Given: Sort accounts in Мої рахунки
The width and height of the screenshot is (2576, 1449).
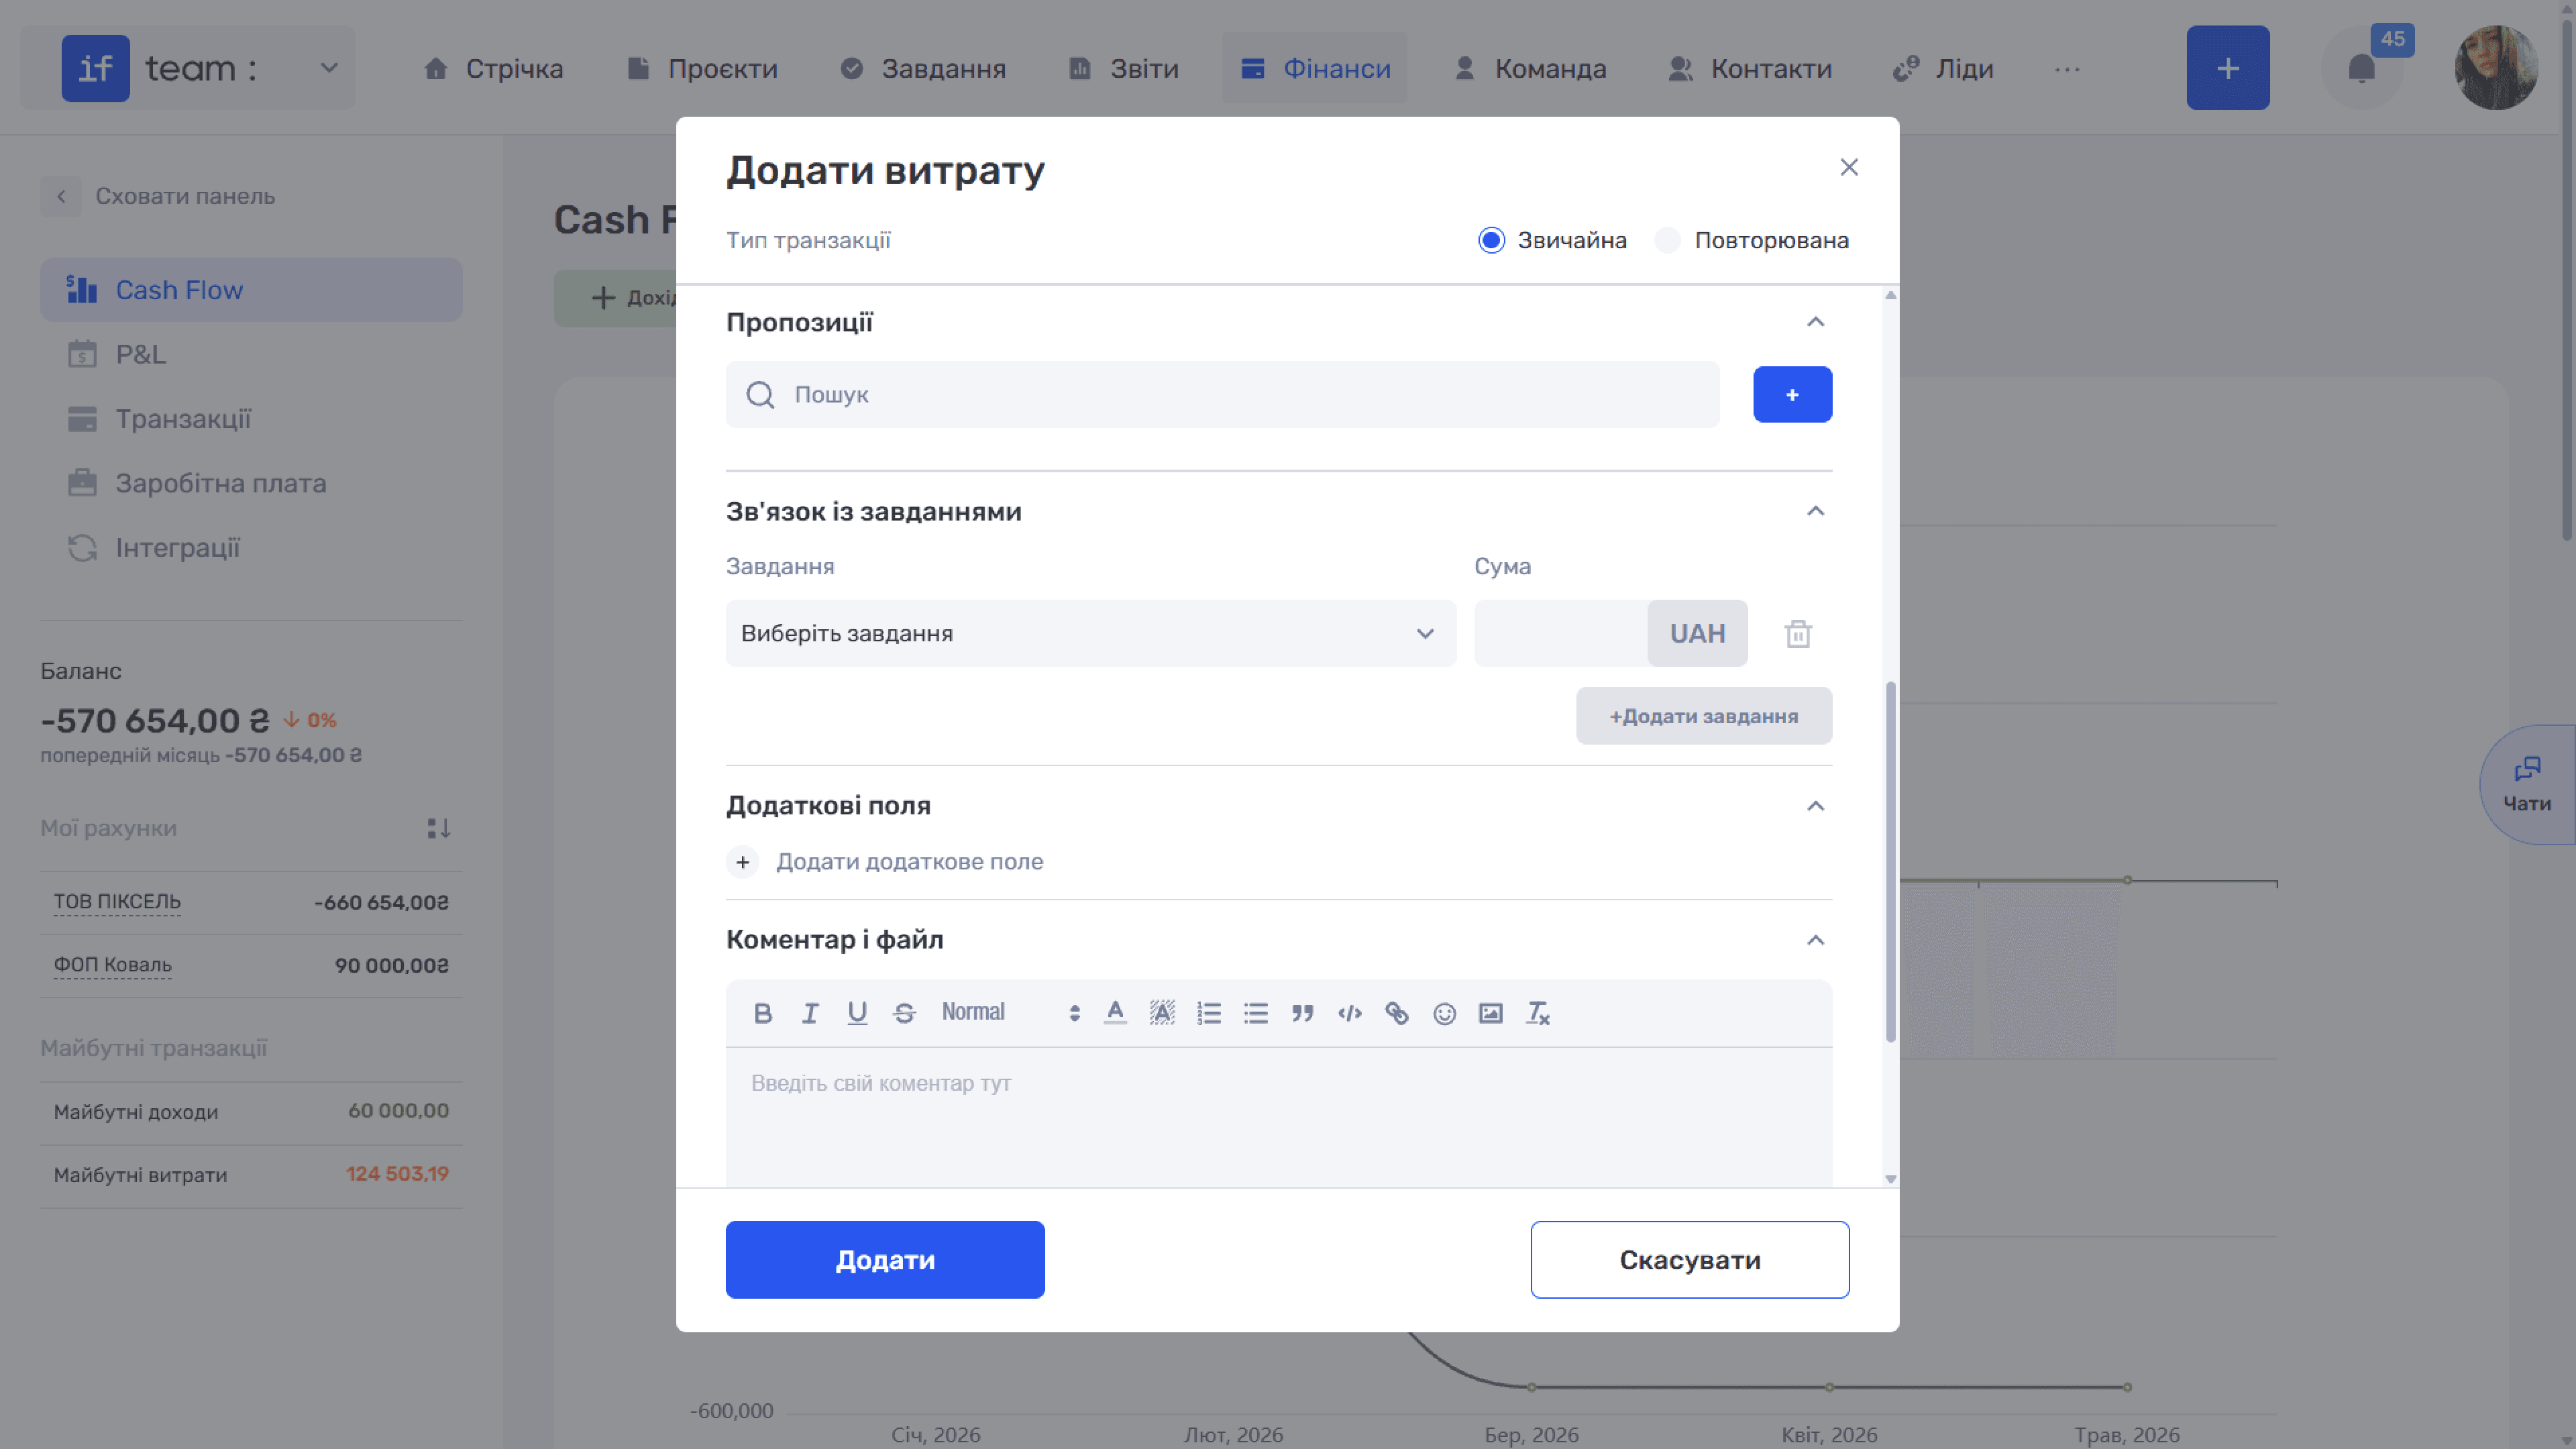Looking at the screenshot, I should (x=438, y=828).
